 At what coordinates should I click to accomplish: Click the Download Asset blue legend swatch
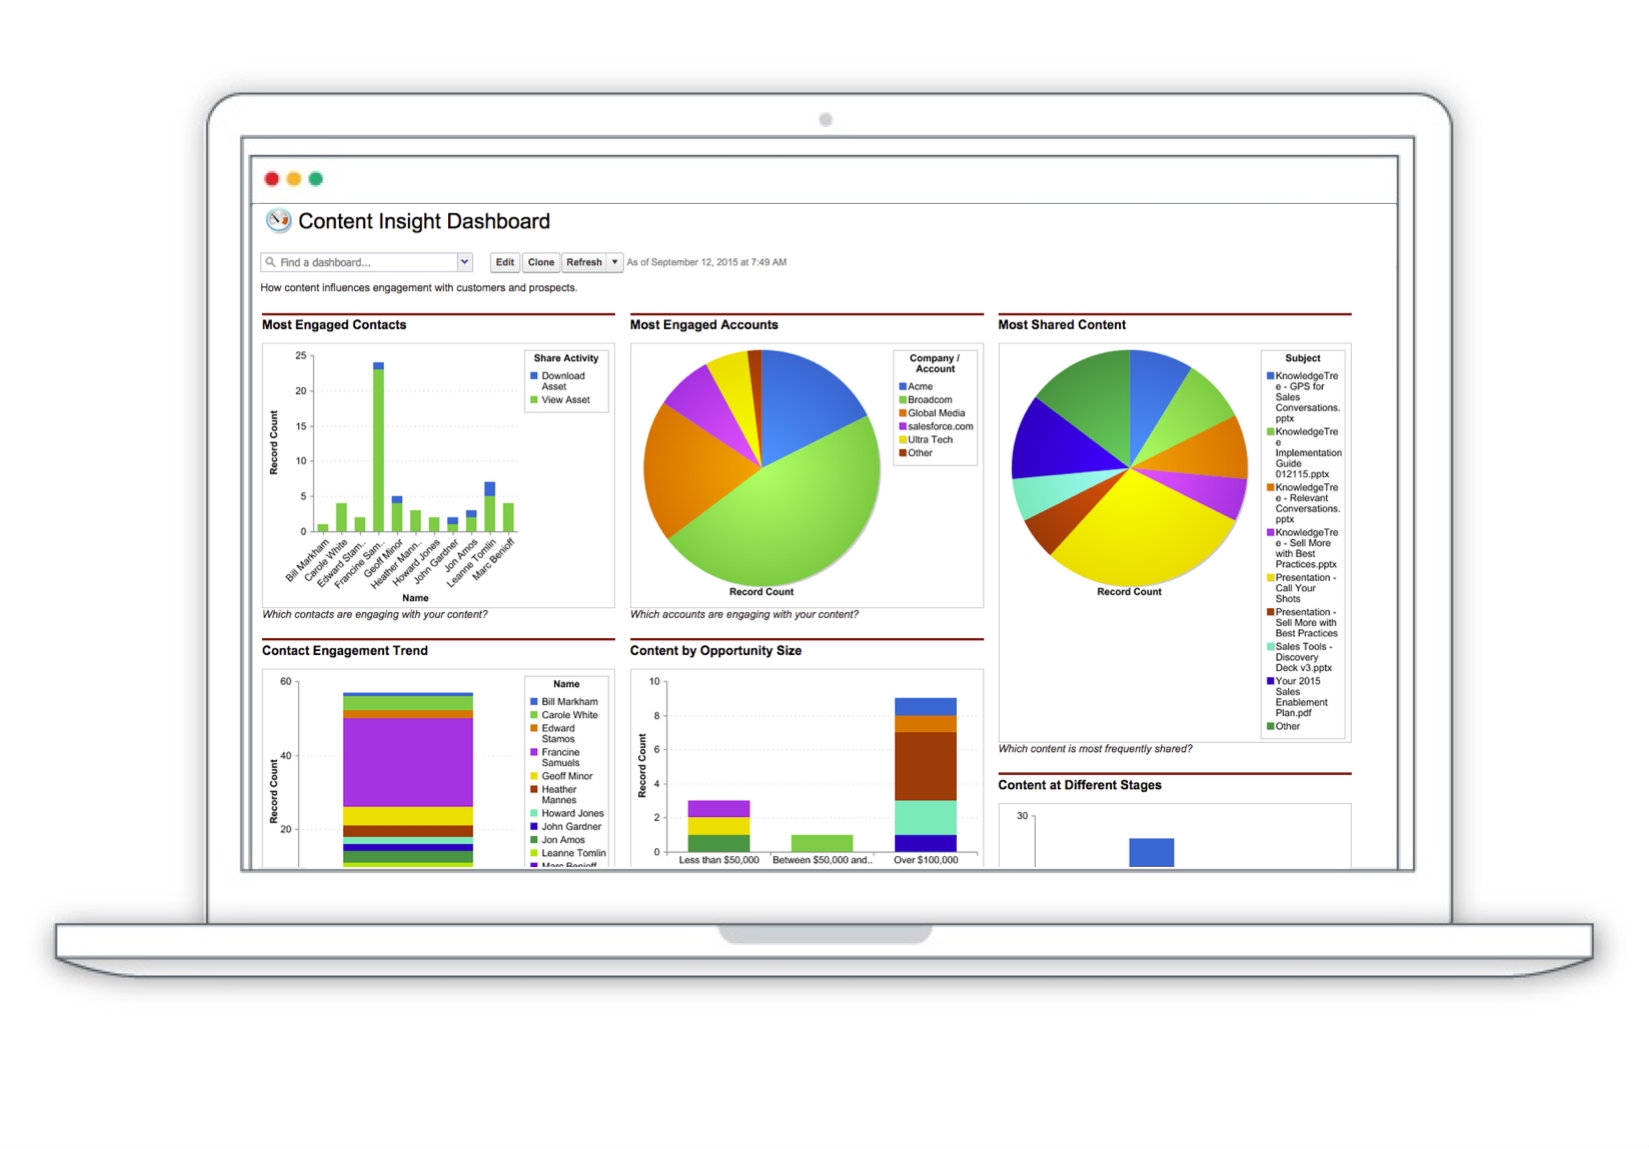click(x=534, y=376)
